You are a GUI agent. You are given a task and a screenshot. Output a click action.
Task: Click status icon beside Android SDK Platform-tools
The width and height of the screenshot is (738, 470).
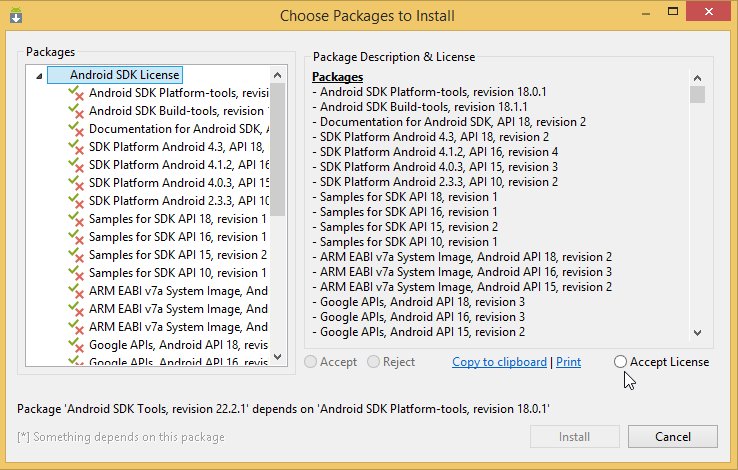click(76, 93)
